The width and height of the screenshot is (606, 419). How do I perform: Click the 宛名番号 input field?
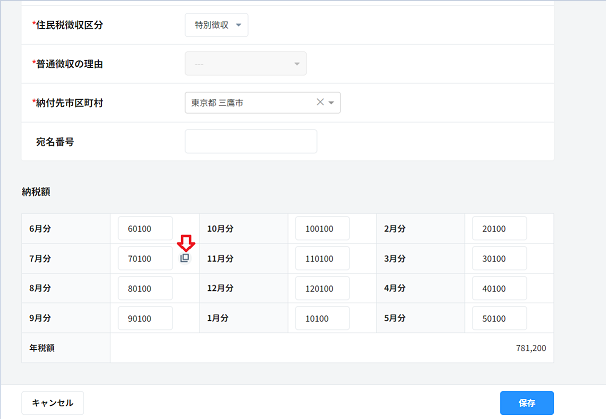pyautogui.click(x=250, y=142)
